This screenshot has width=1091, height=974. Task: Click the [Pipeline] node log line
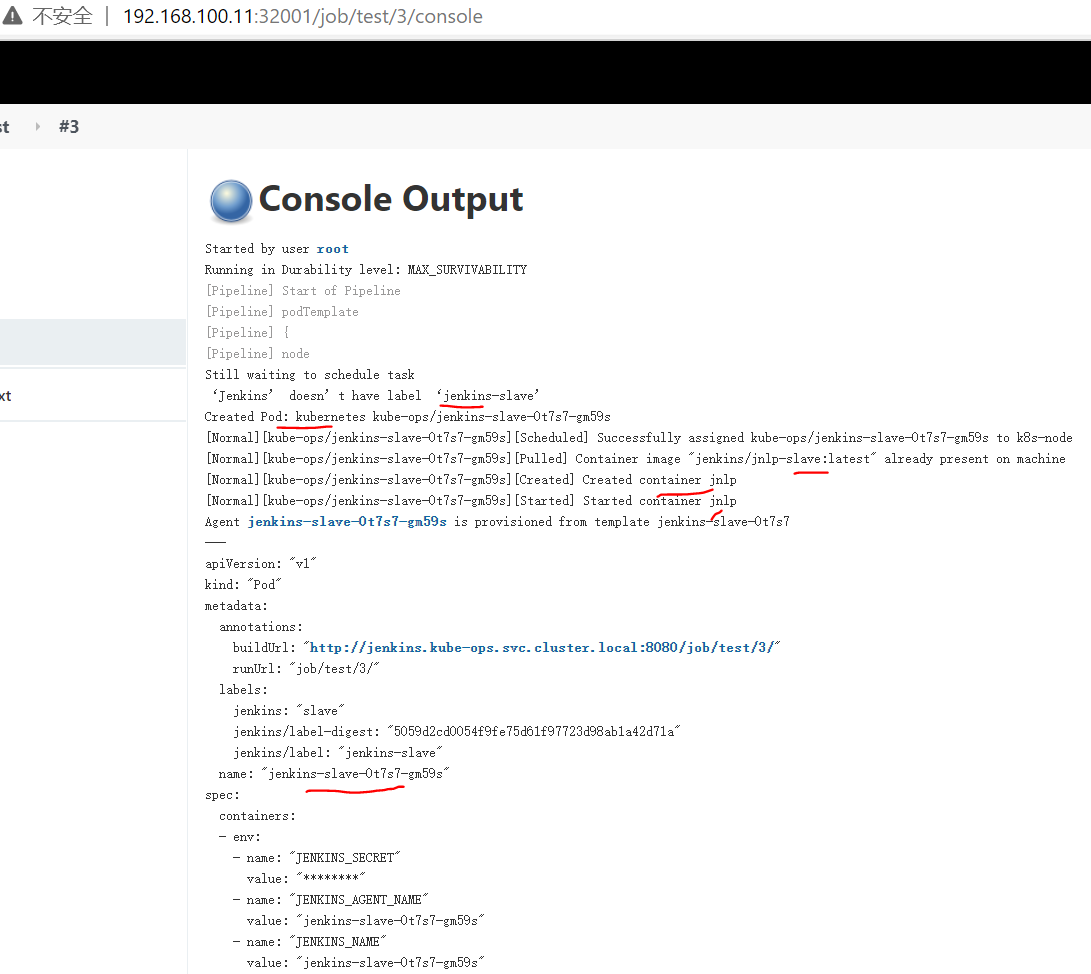pos(257,353)
